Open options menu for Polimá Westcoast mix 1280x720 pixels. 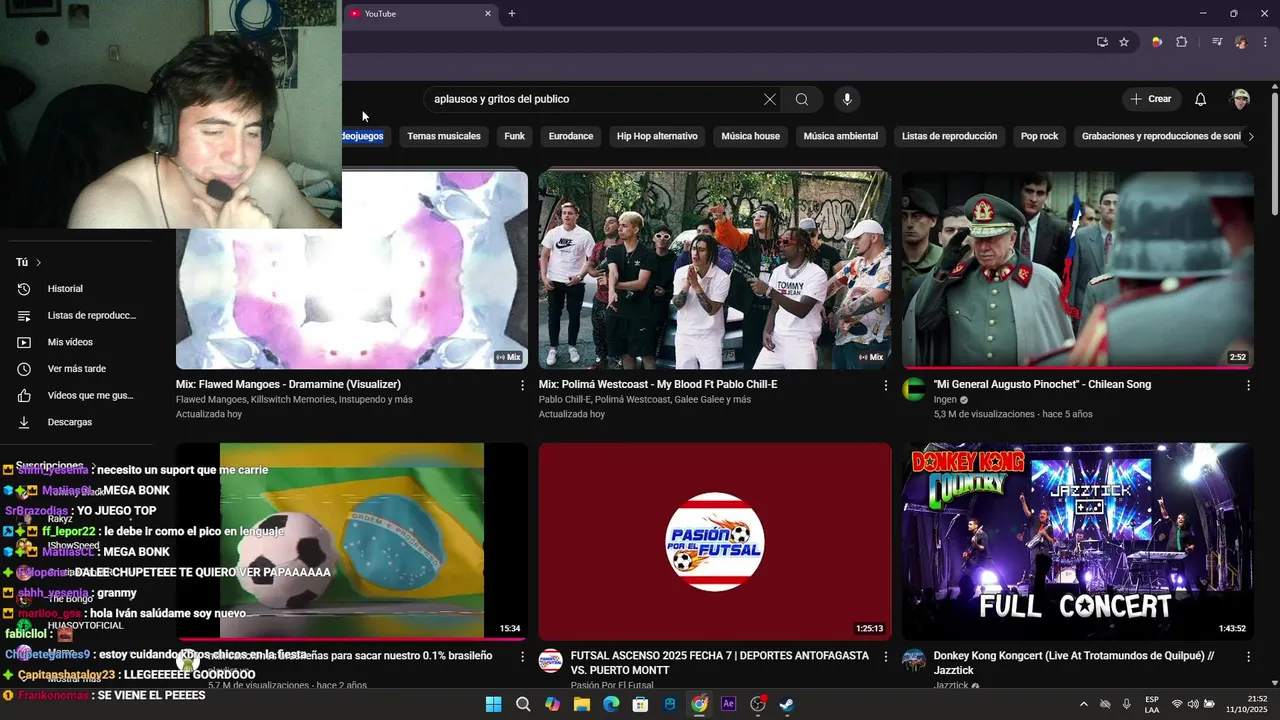click(x=885, y=385)
